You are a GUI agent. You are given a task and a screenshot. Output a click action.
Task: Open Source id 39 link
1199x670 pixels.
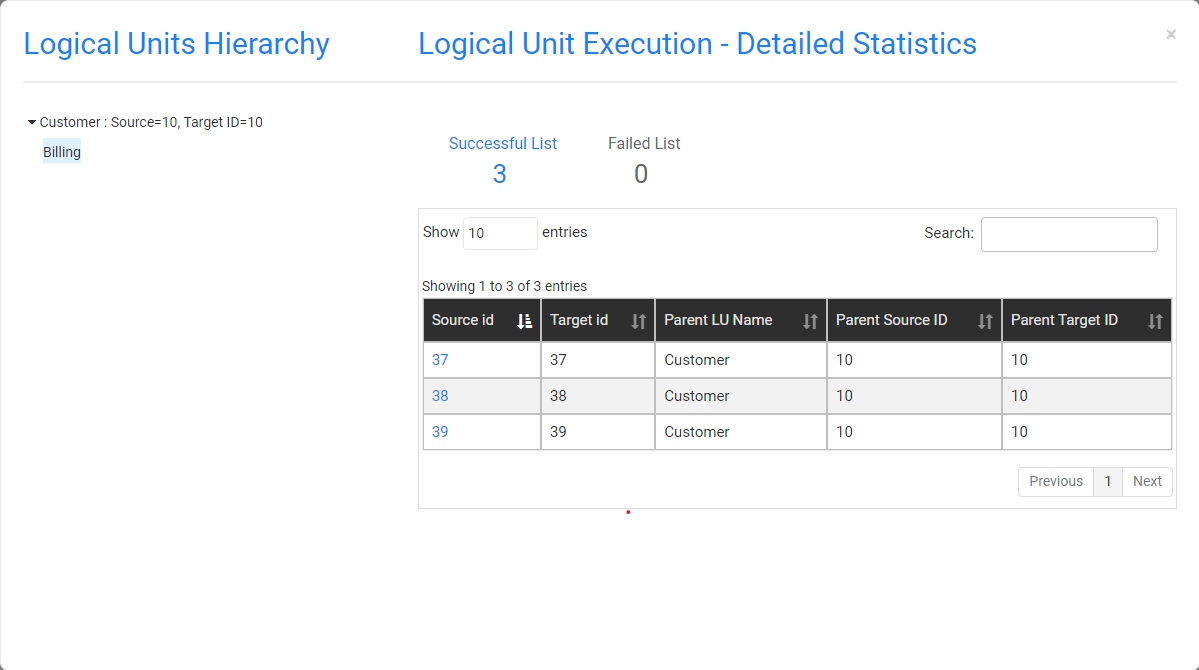(440, 432)
